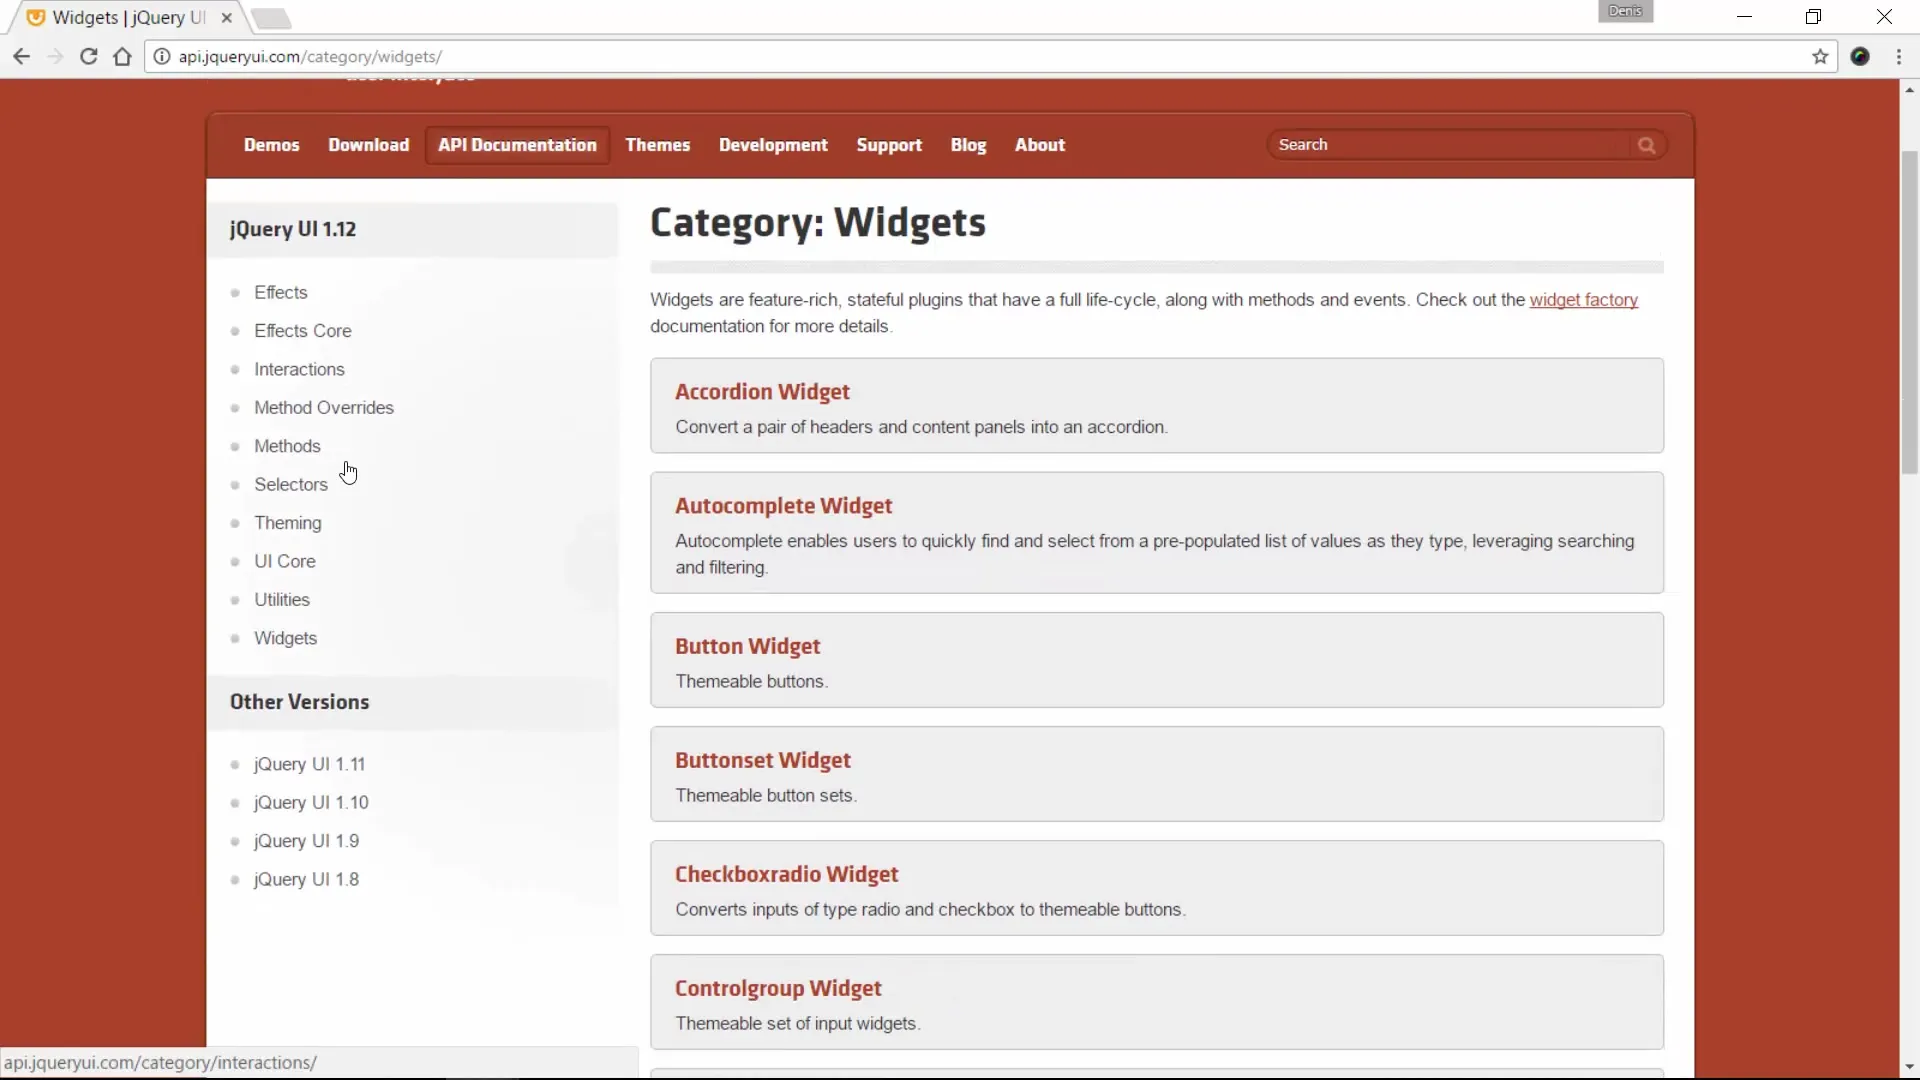This screenshot has width=1920, height=1080.
Task: Click the browser back arrow
Action: (21, 57)
